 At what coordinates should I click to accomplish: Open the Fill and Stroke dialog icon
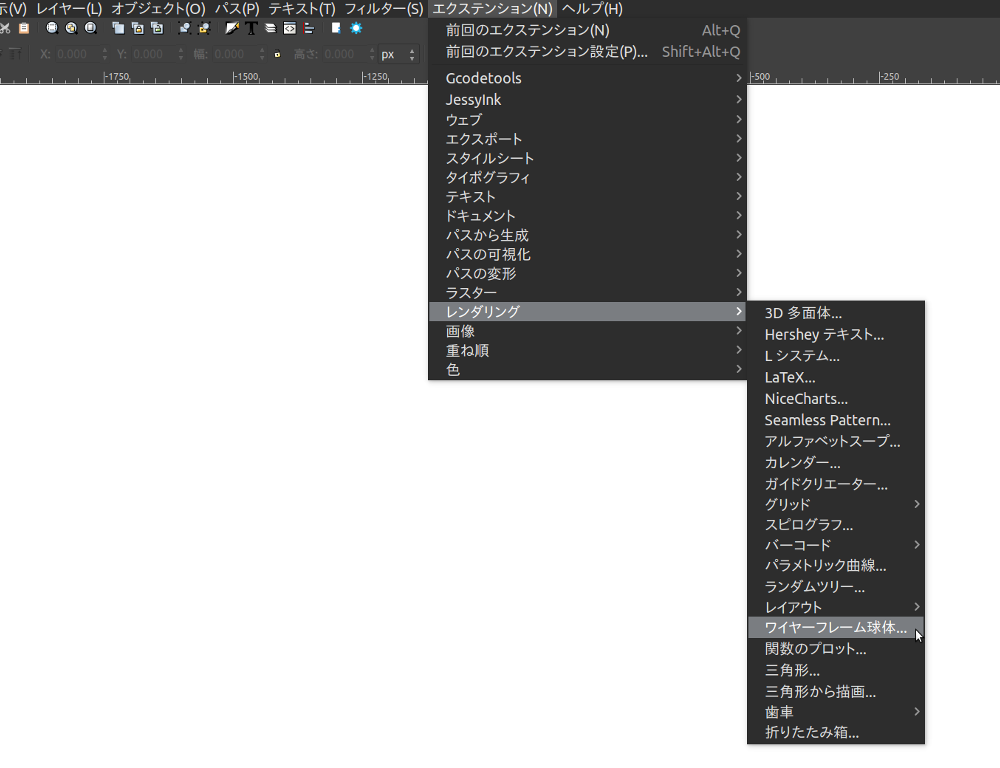click(x=232, y=28)
